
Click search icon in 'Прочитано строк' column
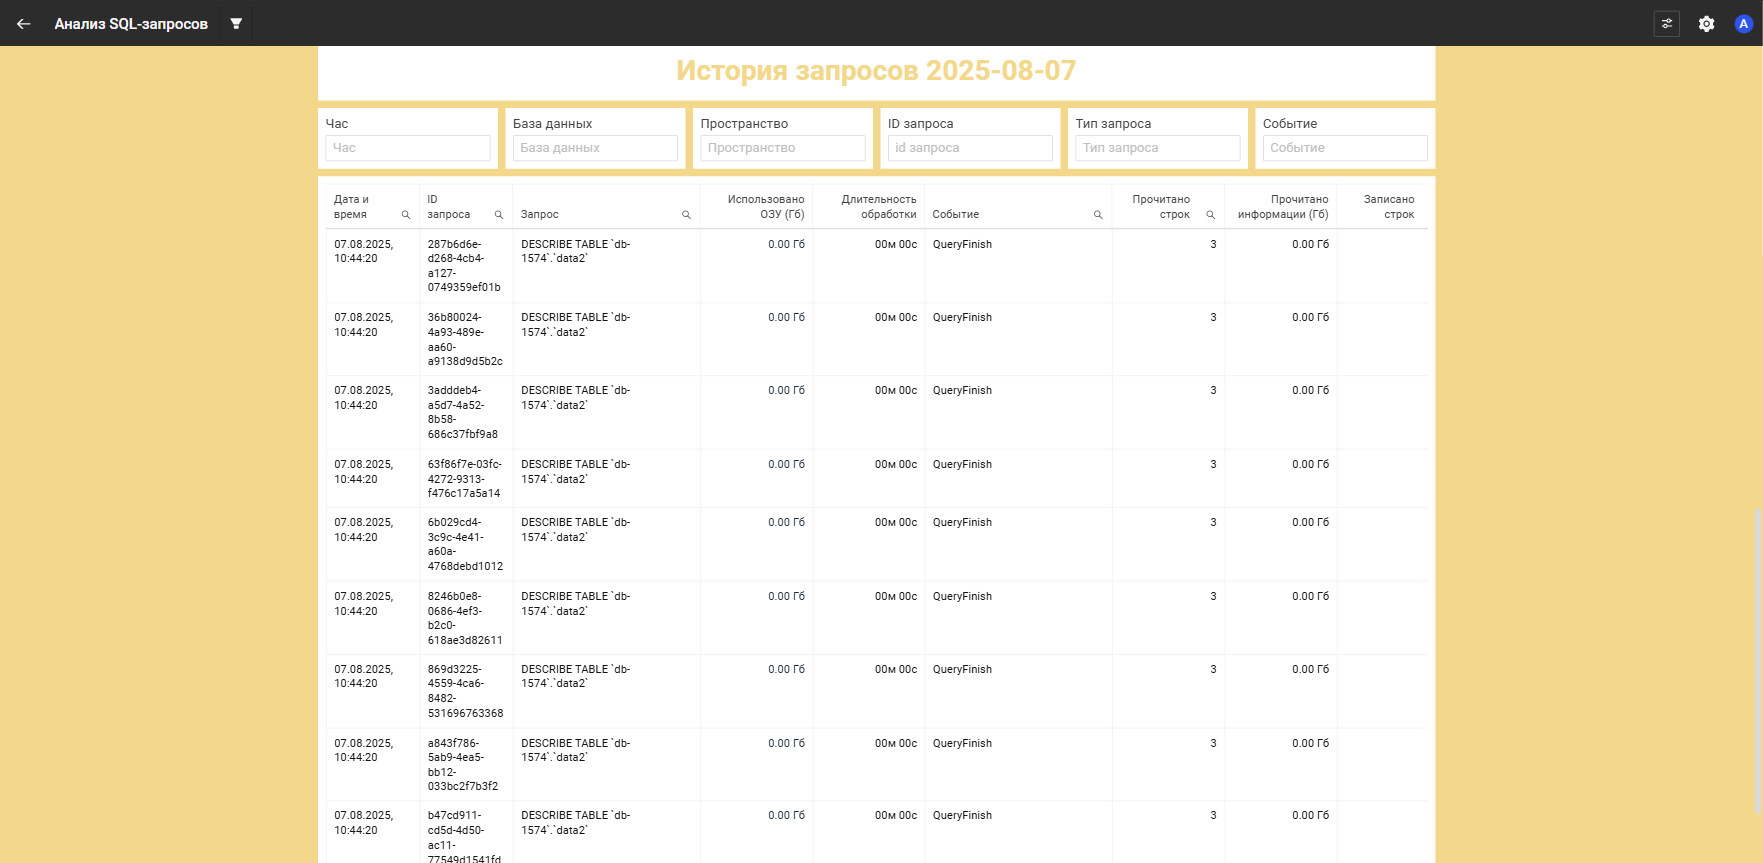[x=1210, y=215]
